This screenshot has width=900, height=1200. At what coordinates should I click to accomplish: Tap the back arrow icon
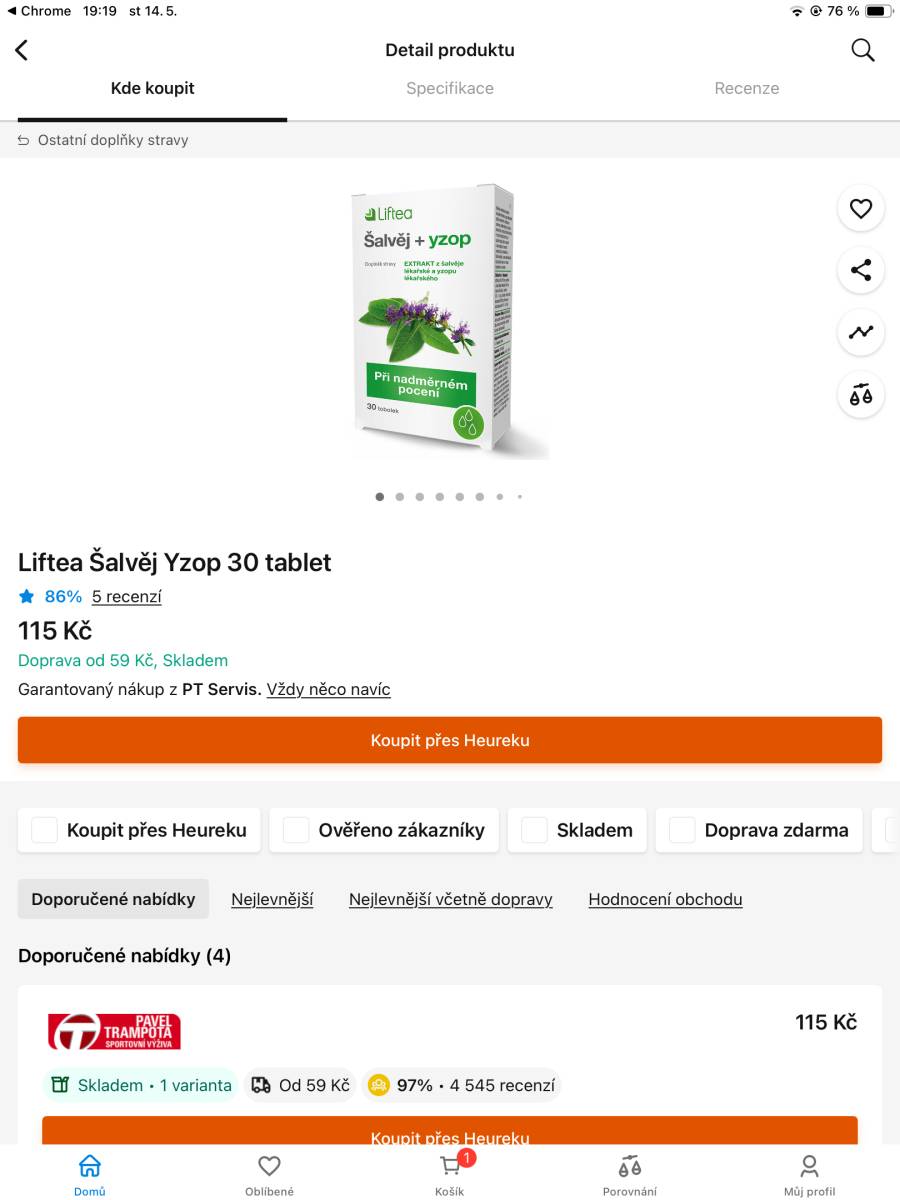tap(22, 50)
